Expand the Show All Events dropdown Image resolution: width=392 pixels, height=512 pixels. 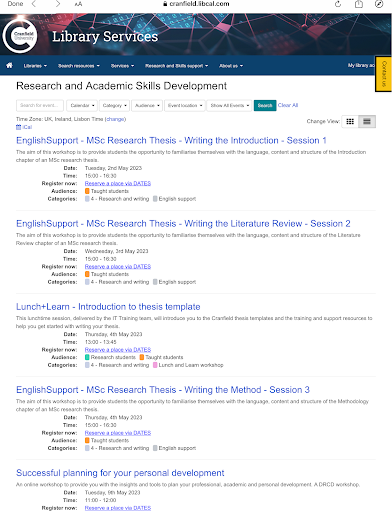229,105
